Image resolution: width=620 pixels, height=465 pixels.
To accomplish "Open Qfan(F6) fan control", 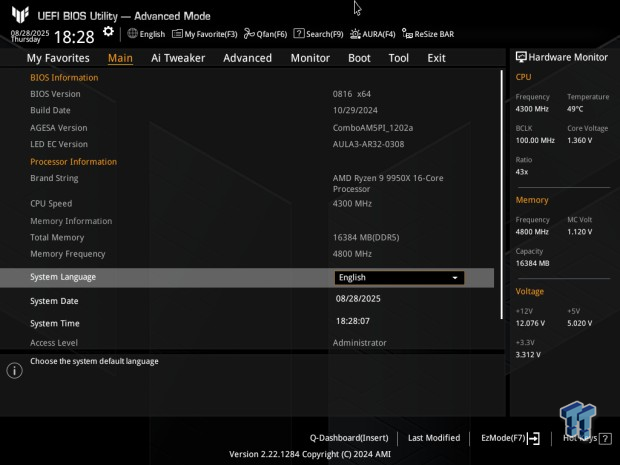I will (265, 34).
